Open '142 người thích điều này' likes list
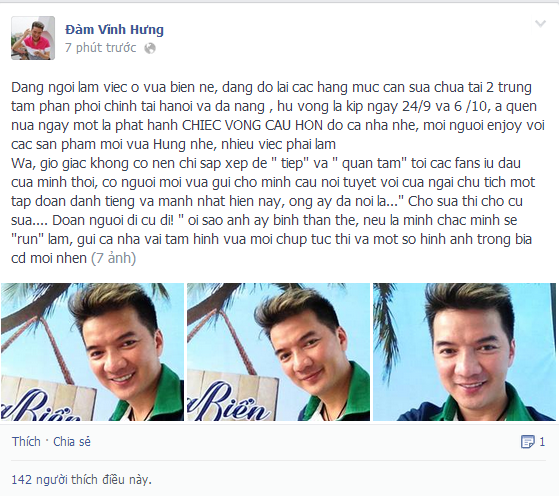The image size is (559, 497). 81,480
